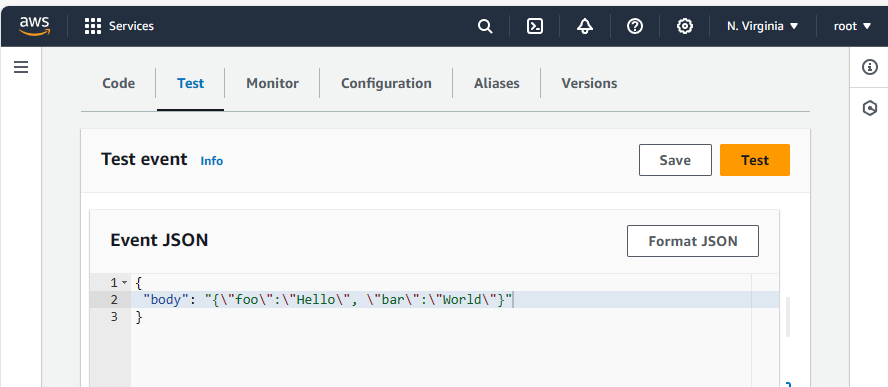
Task: Click the AWS logo home icon
Action: pyautogui.click(x=34, y=26)
